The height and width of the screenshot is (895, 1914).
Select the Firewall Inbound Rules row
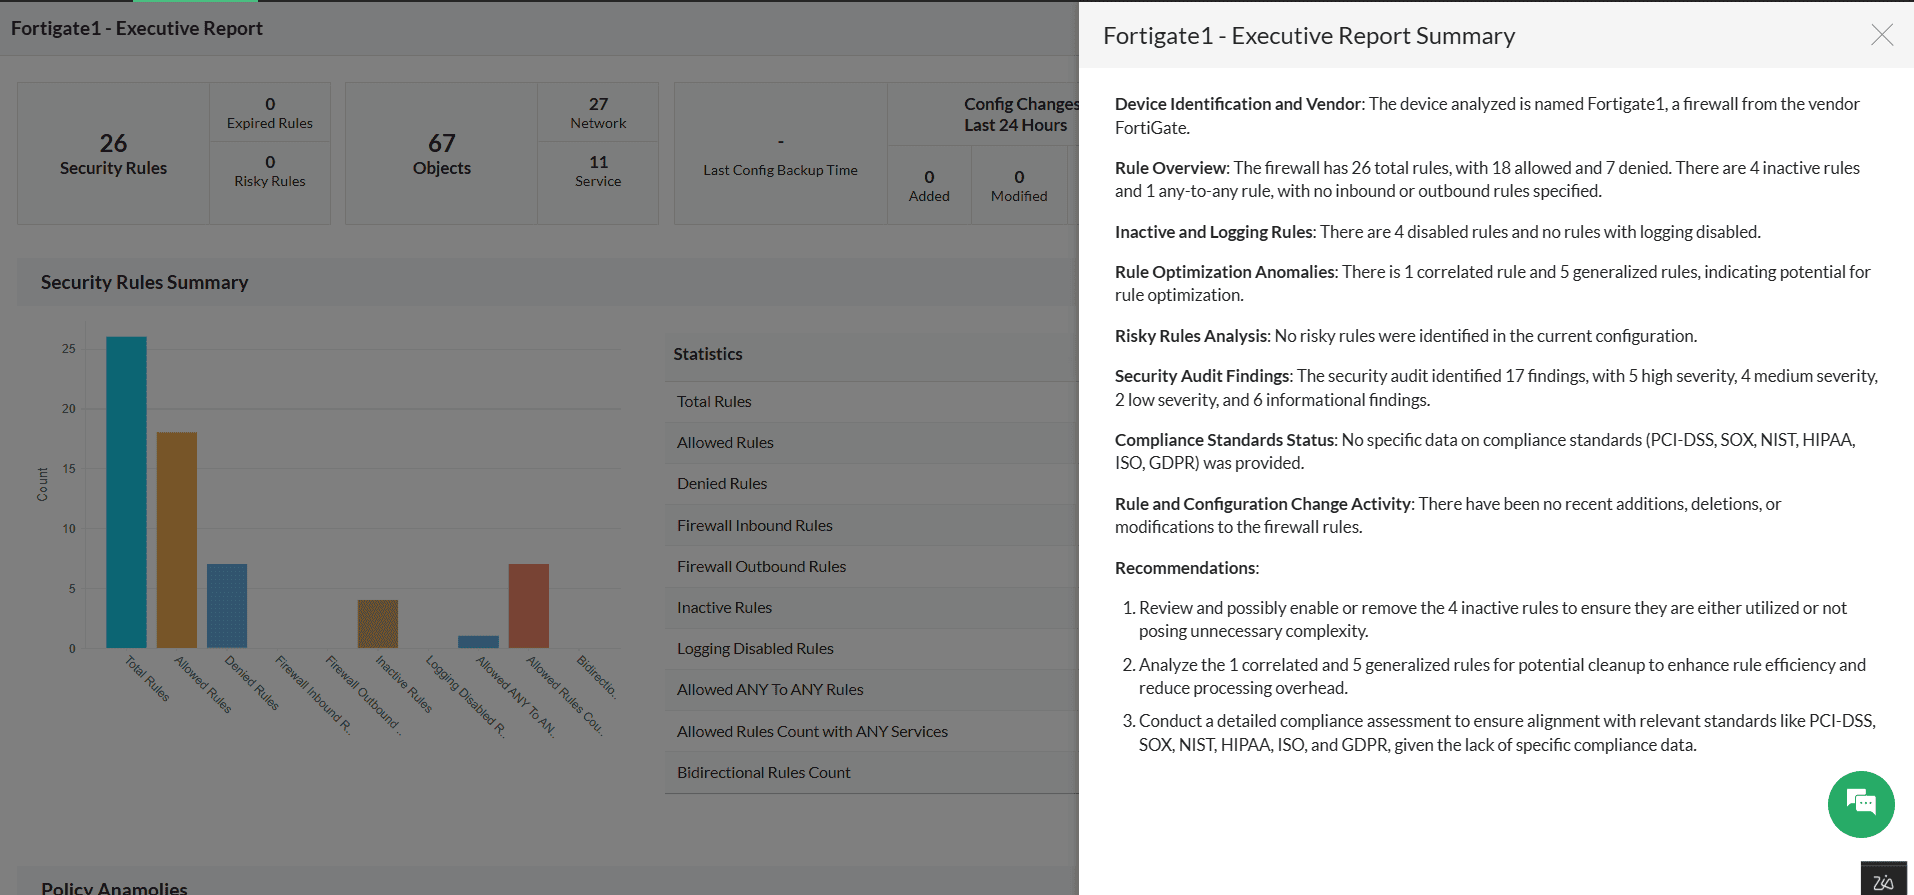[x=872, y=525]
